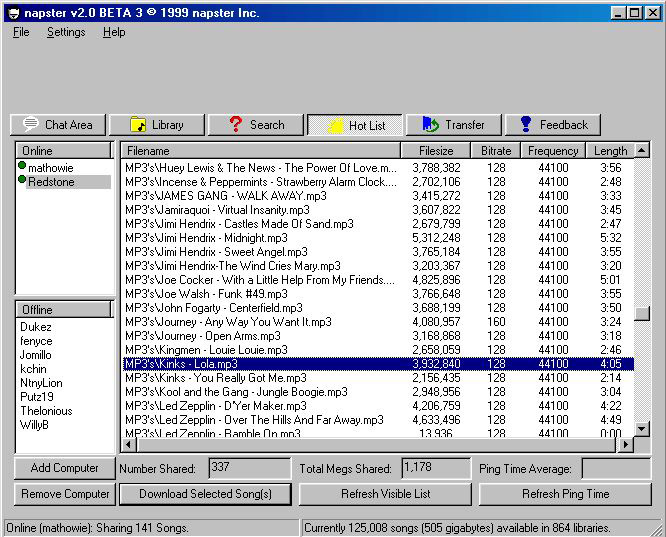Image resolution: width=666 pixels, height=537 pixels.
Task: Click the Add Computer button
Action: pyautogui.click(x=65, y=468)
